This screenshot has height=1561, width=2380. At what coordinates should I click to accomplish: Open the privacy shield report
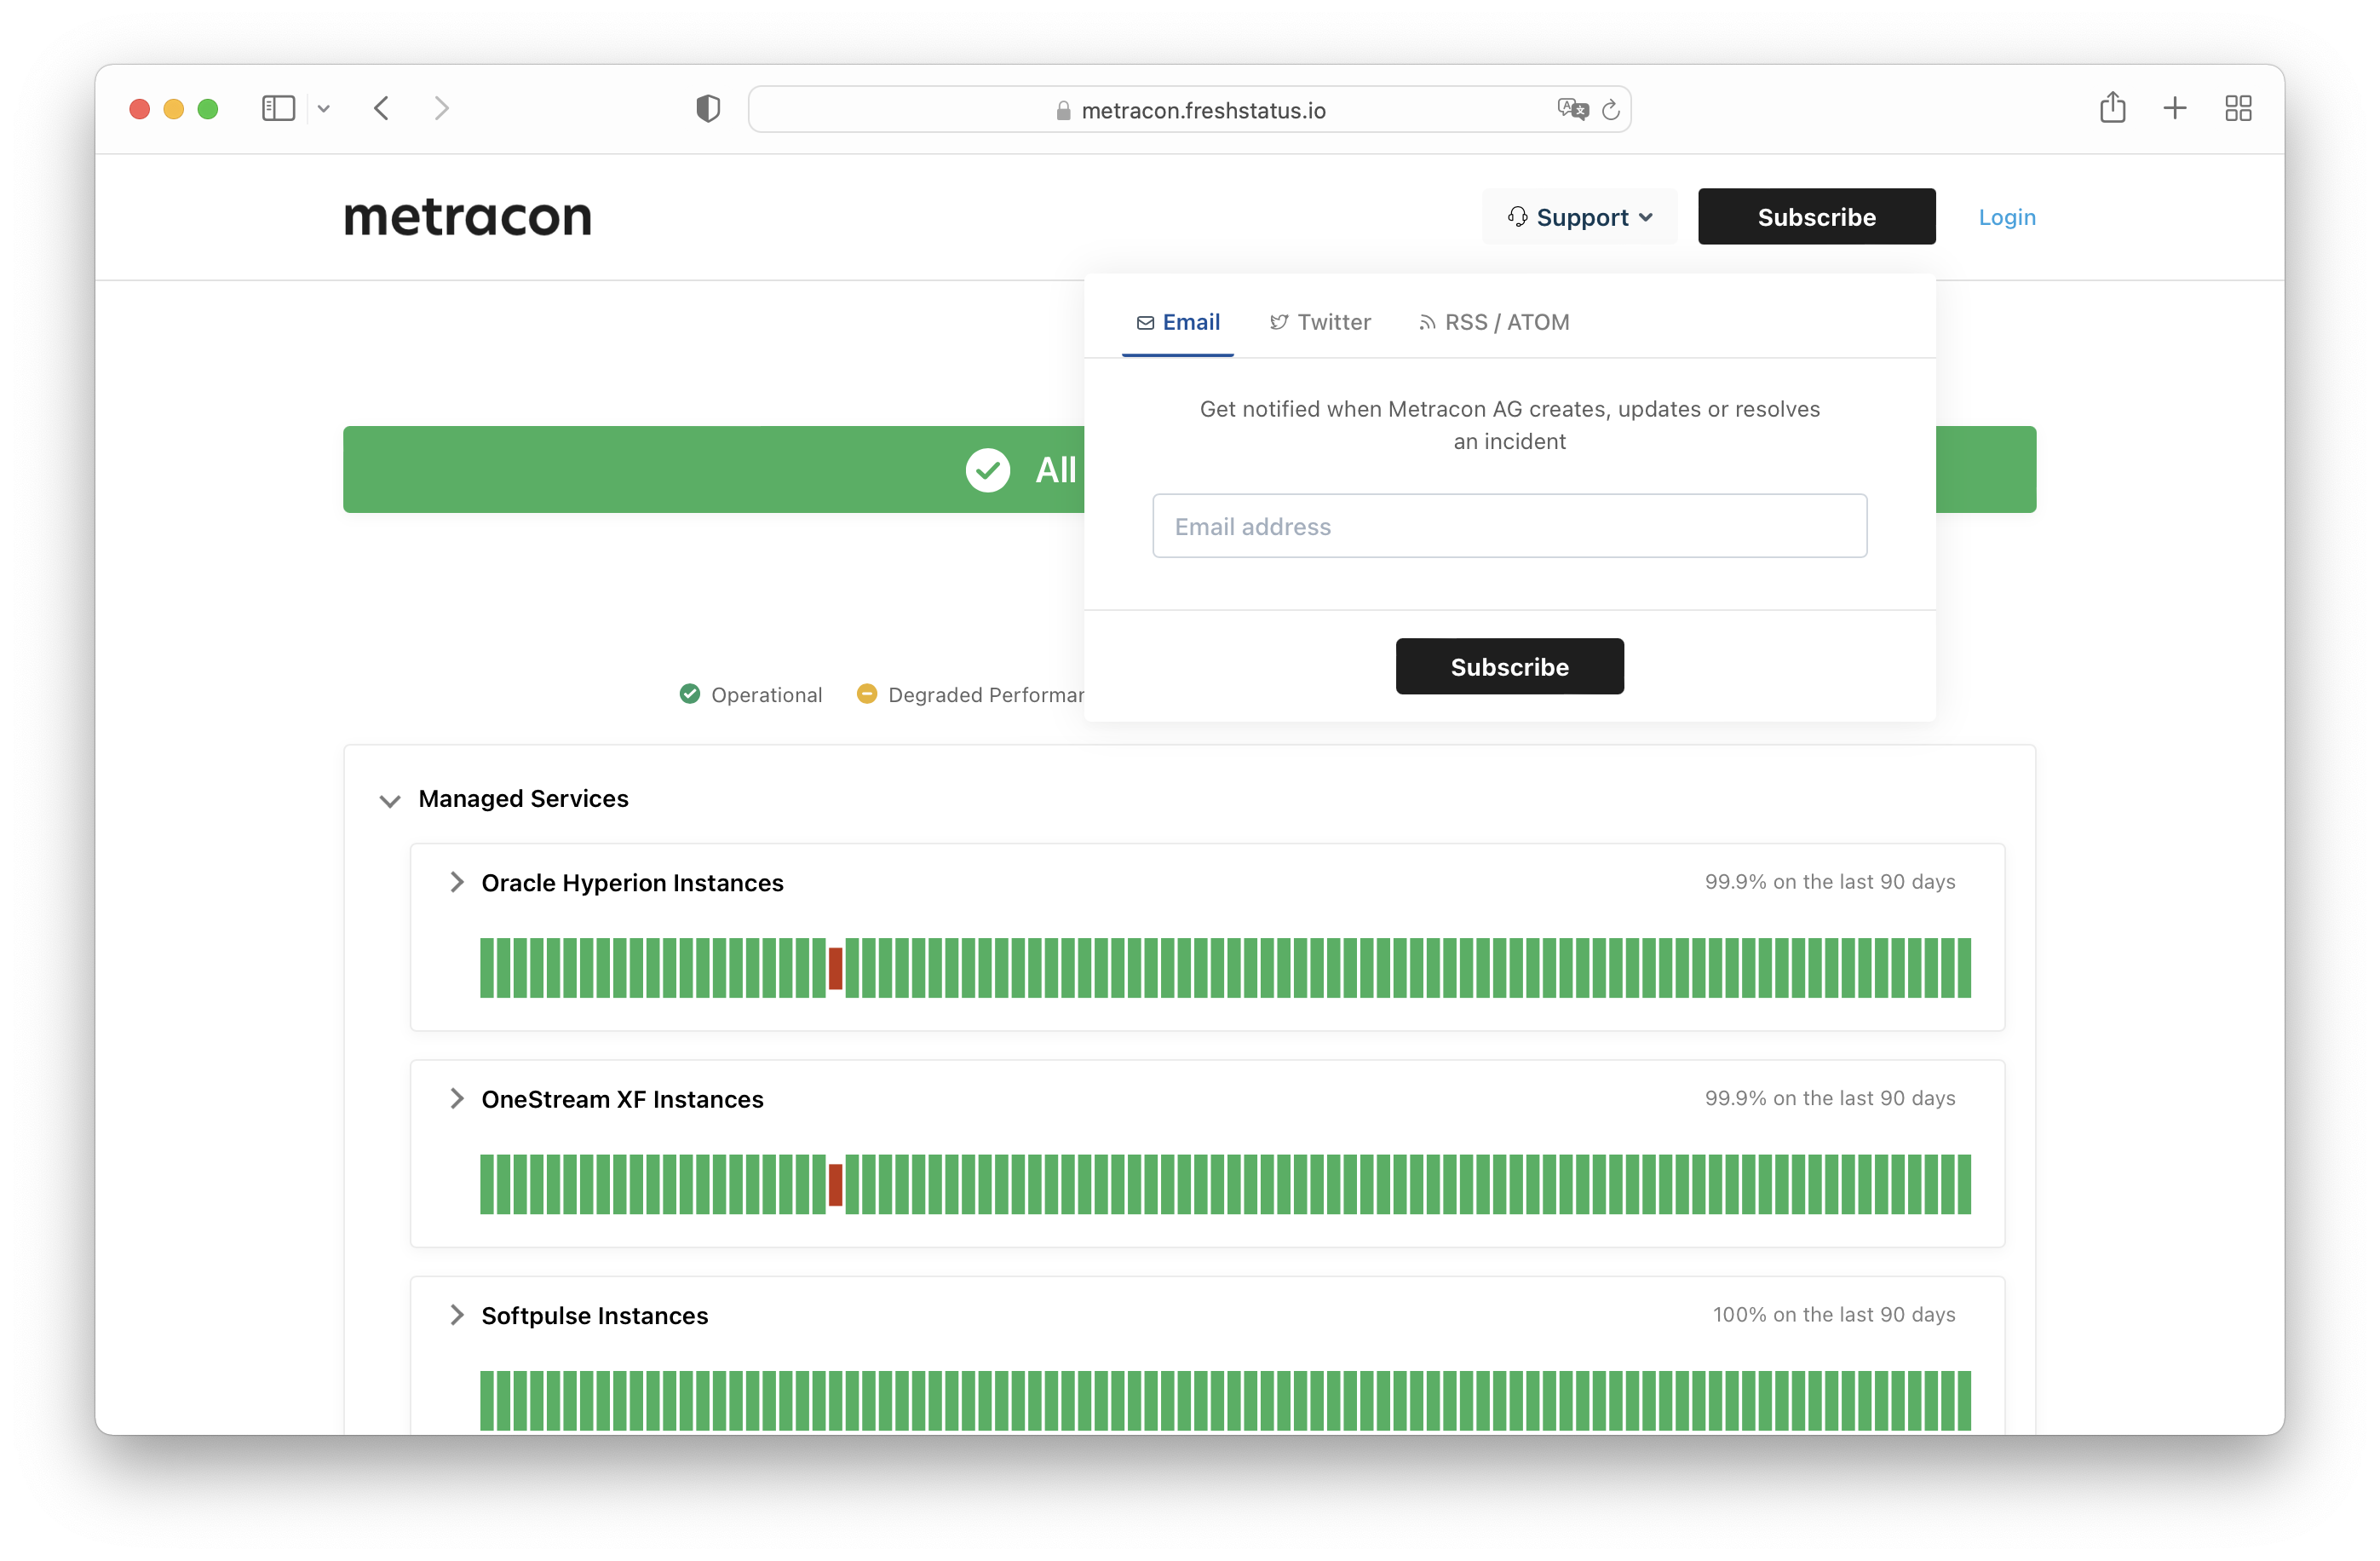pos(708,108)
